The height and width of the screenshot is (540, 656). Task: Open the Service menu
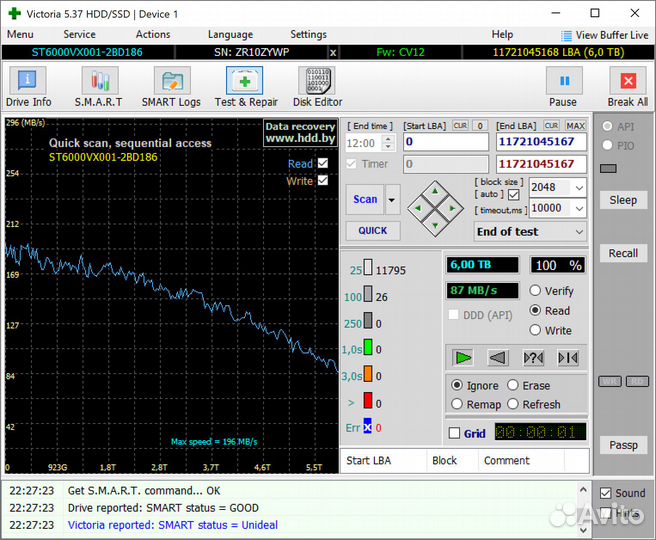[80, 34]
